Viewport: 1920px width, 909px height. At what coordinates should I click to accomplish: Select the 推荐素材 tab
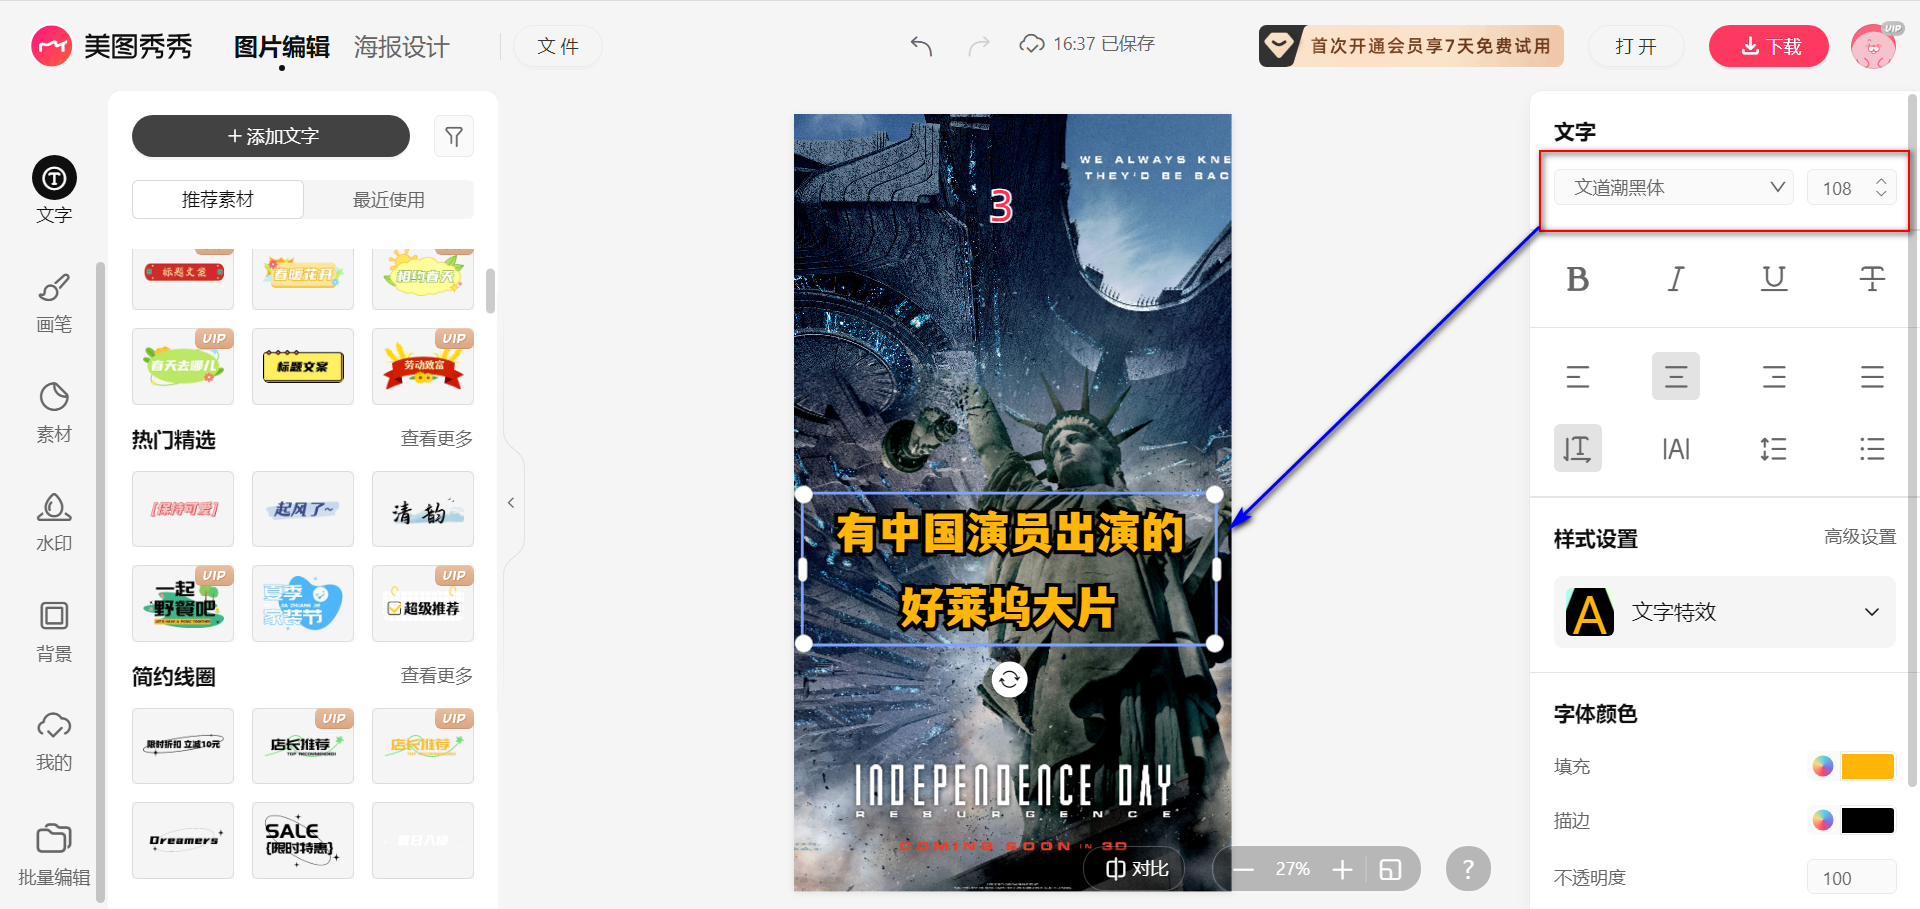tap(218, 200)
